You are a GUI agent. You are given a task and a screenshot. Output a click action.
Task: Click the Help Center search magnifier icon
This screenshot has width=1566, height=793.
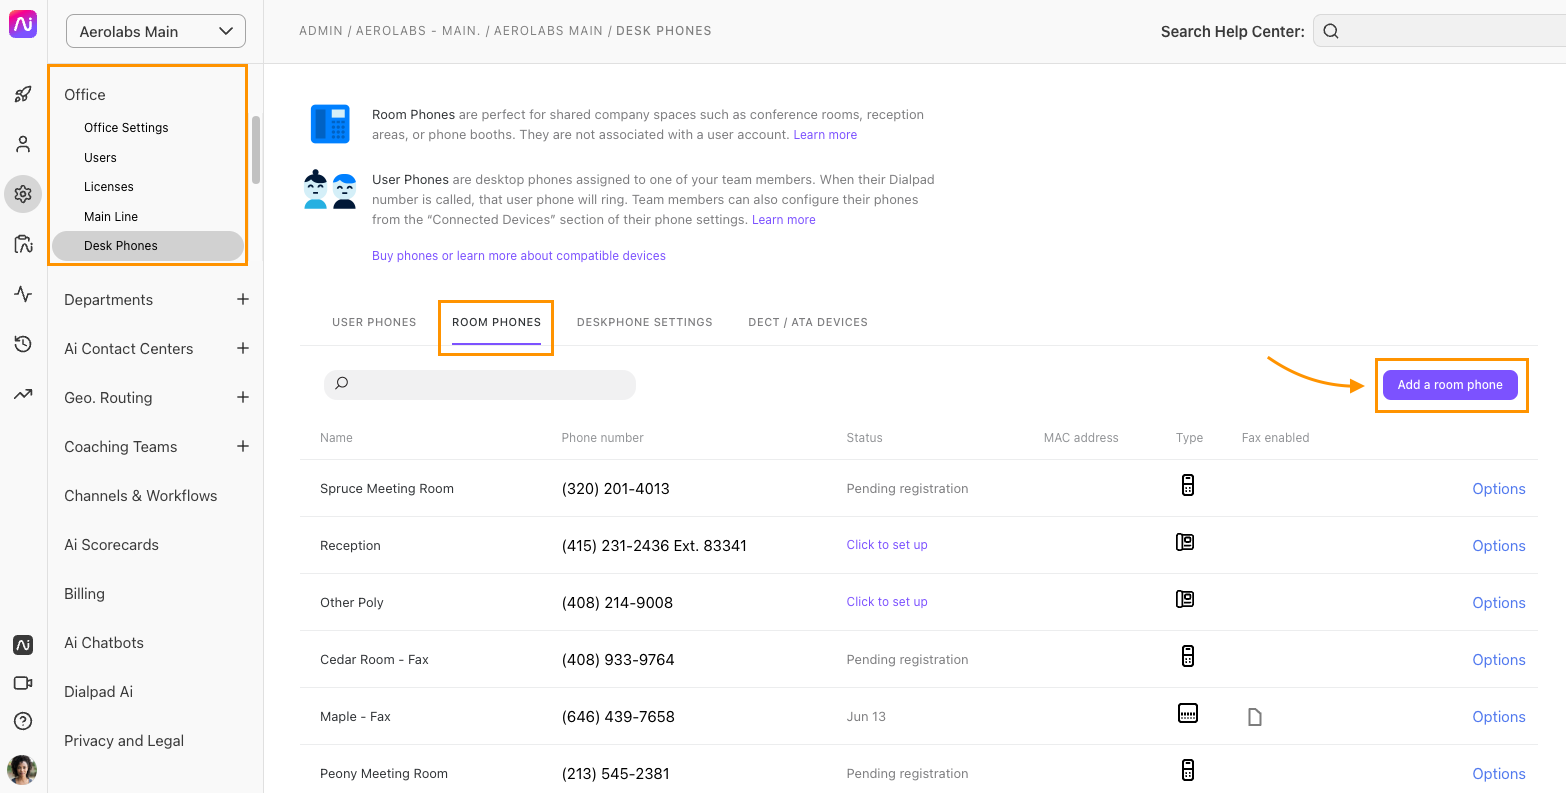click(x=1331, y=31)
